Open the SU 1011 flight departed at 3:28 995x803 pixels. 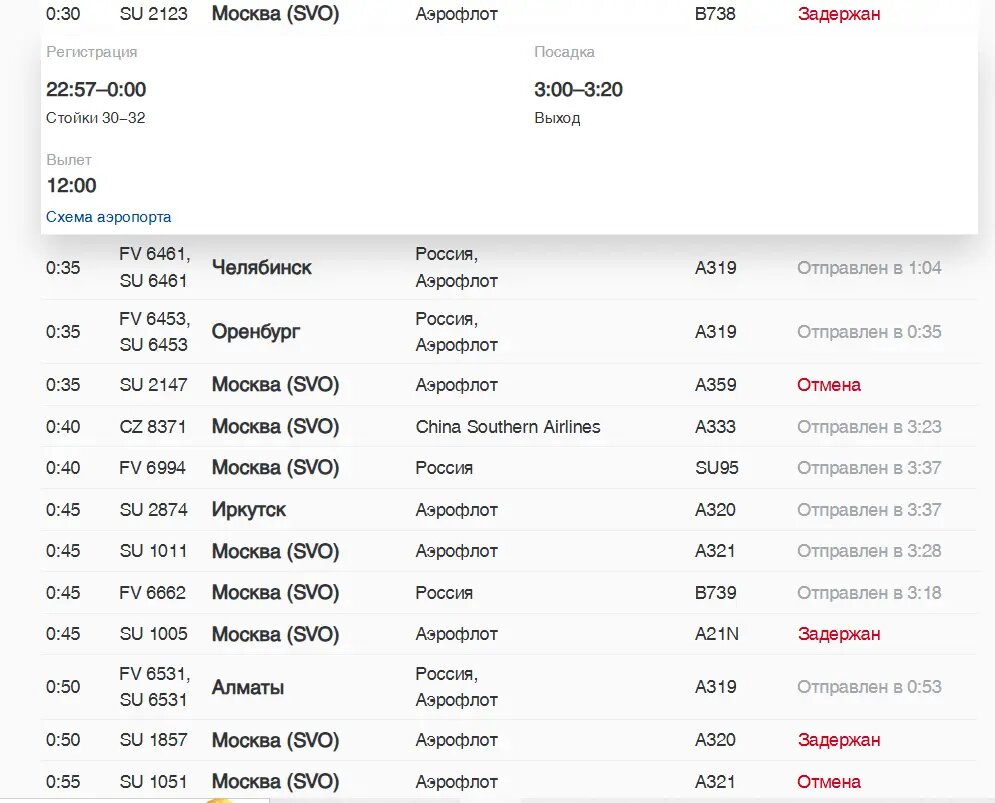click(x=509, y=551)
